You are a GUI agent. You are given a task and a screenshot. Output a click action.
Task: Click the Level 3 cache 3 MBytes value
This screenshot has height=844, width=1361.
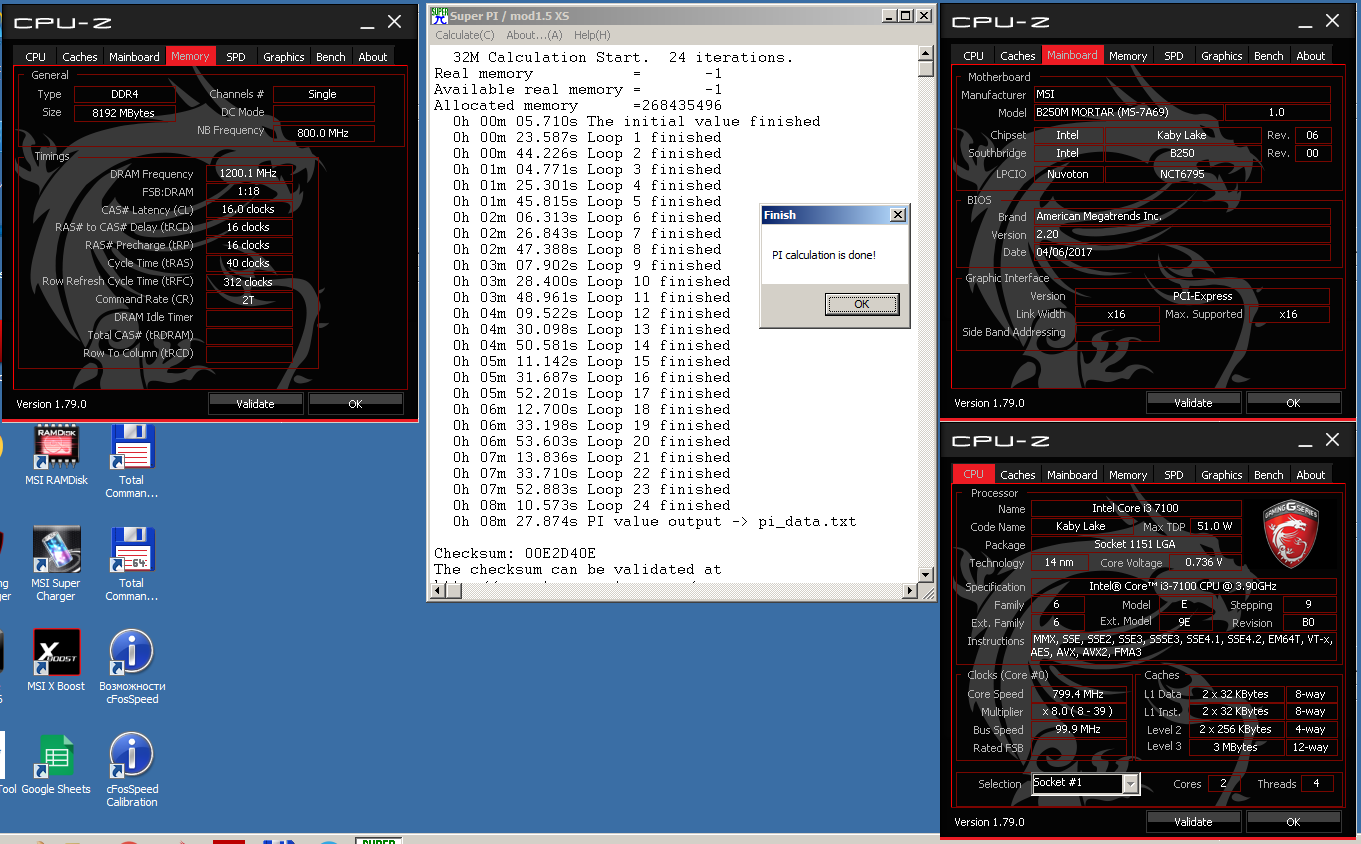pos(1237,747)
